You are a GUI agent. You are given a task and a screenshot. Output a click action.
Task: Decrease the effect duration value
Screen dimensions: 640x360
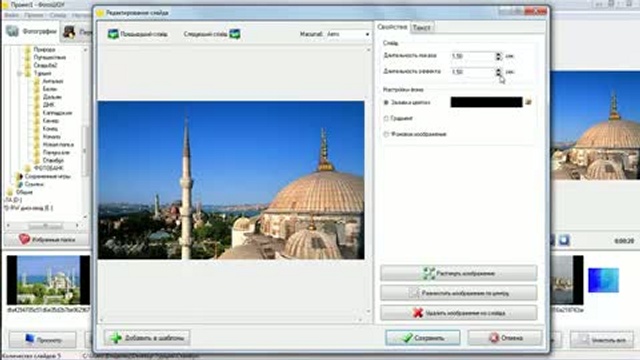pyautogui.click(x=498, y=74)
